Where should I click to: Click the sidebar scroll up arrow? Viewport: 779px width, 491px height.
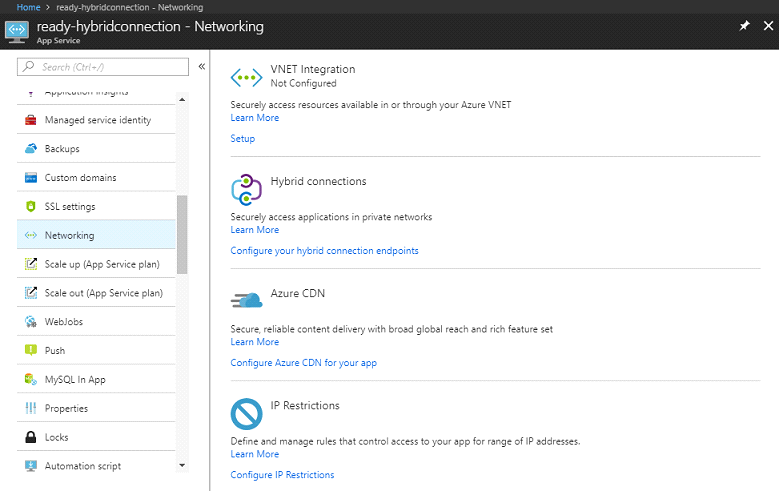point(182,99)
